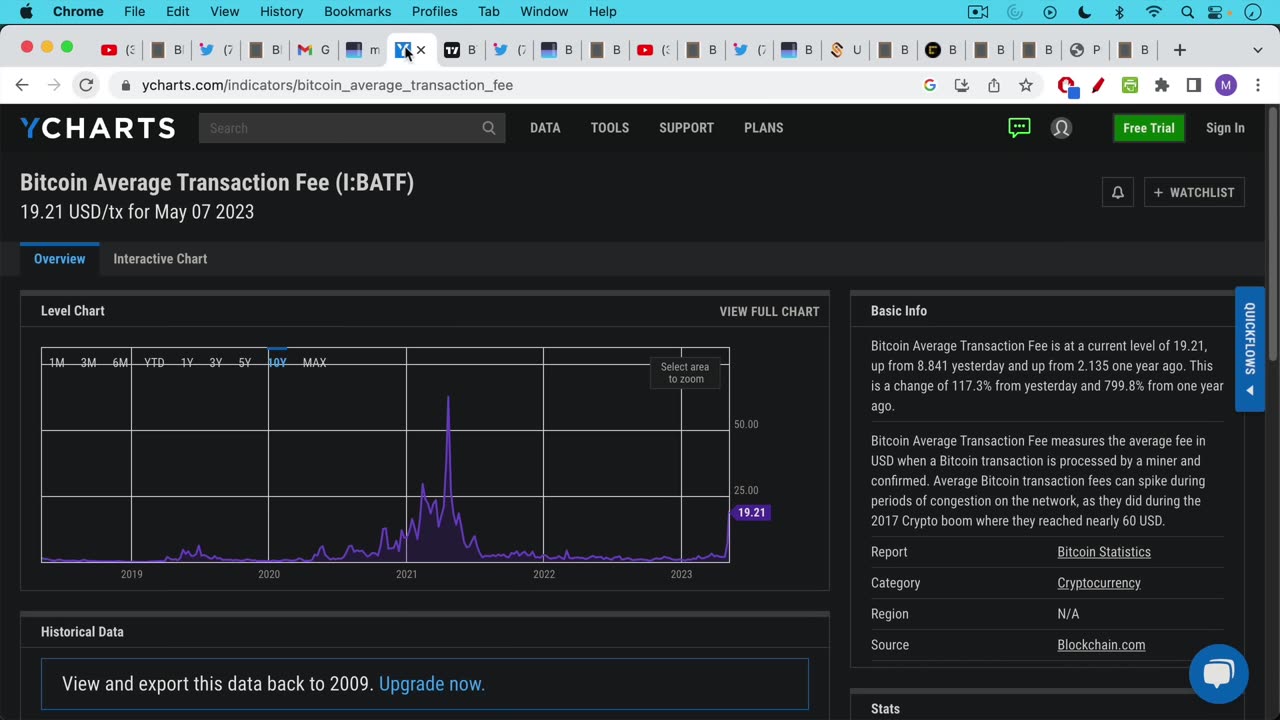Select the 1M chart range
This screenshot has height=720, width=1280.
57,363
